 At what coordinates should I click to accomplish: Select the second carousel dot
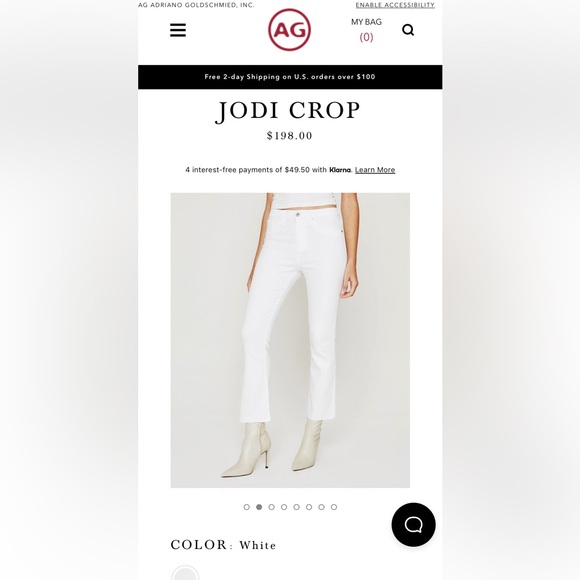pyautogui.click(x=259, y=507)
